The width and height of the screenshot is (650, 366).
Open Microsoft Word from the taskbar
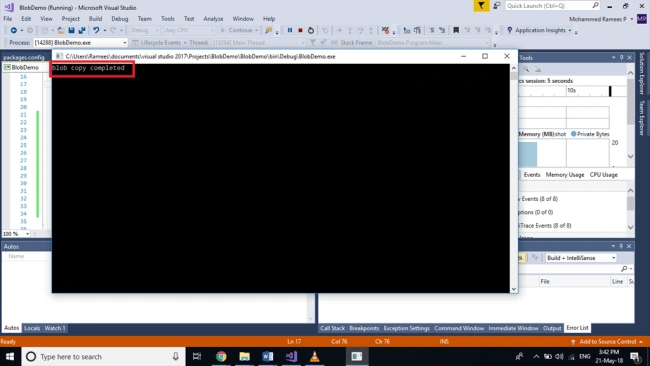[267, 356]
